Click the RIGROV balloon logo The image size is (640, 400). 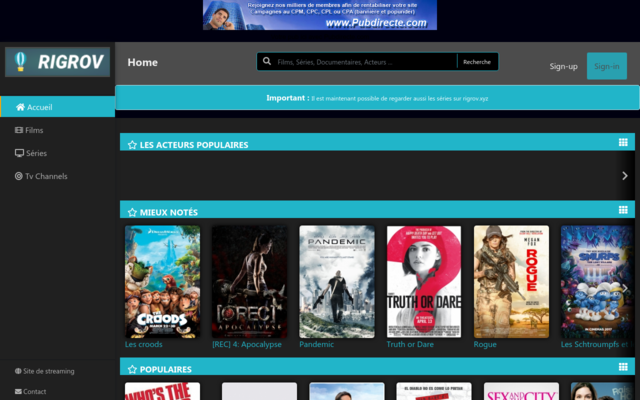(x=57, y=62)
